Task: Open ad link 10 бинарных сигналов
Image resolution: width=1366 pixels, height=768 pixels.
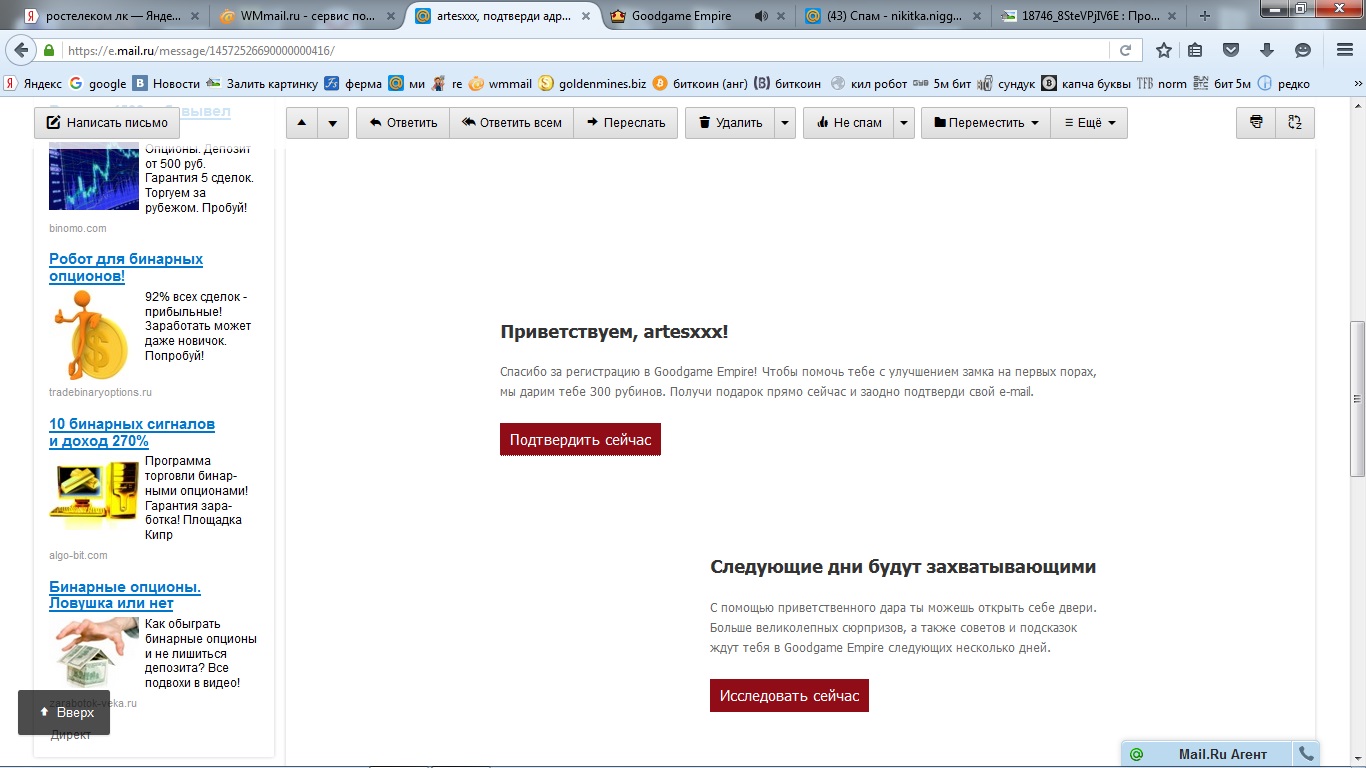Action: point(132,432)
